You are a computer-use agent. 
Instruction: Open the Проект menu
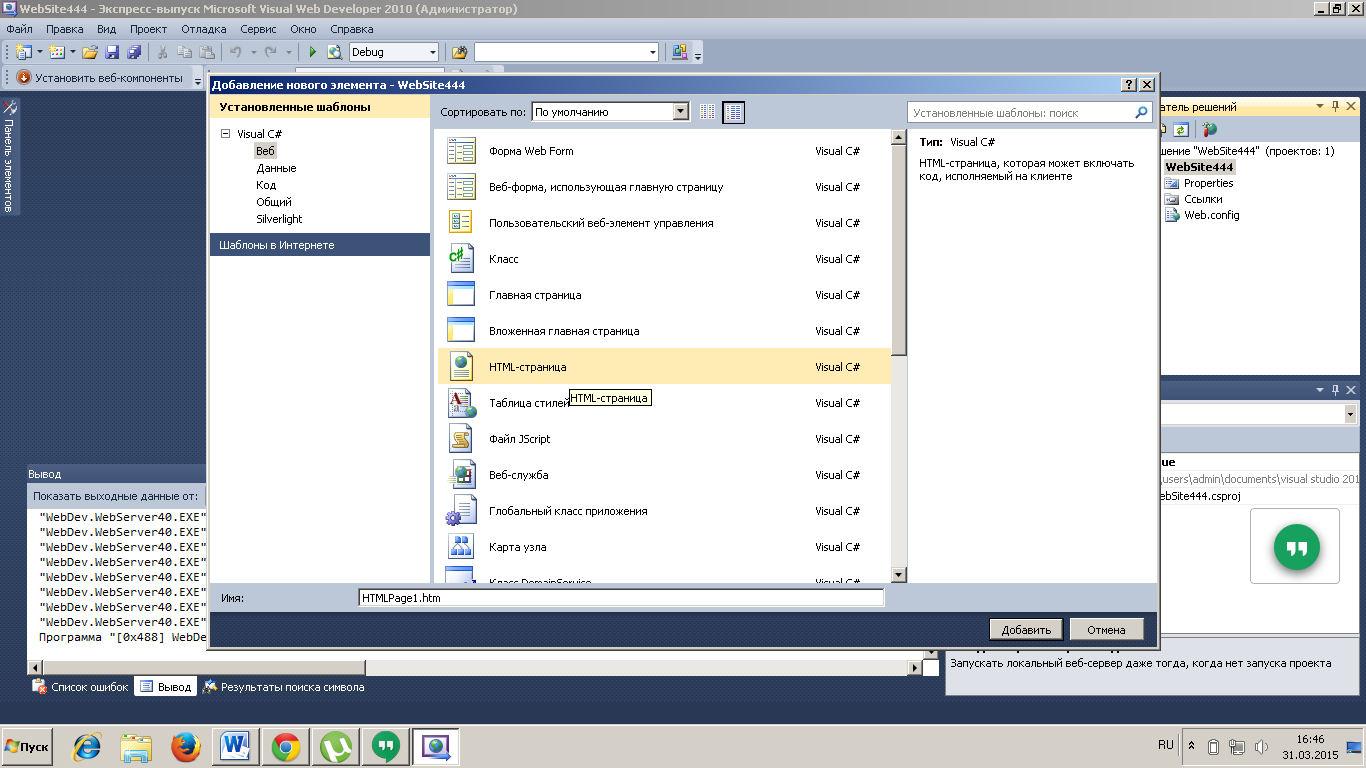tap(149, 29)
